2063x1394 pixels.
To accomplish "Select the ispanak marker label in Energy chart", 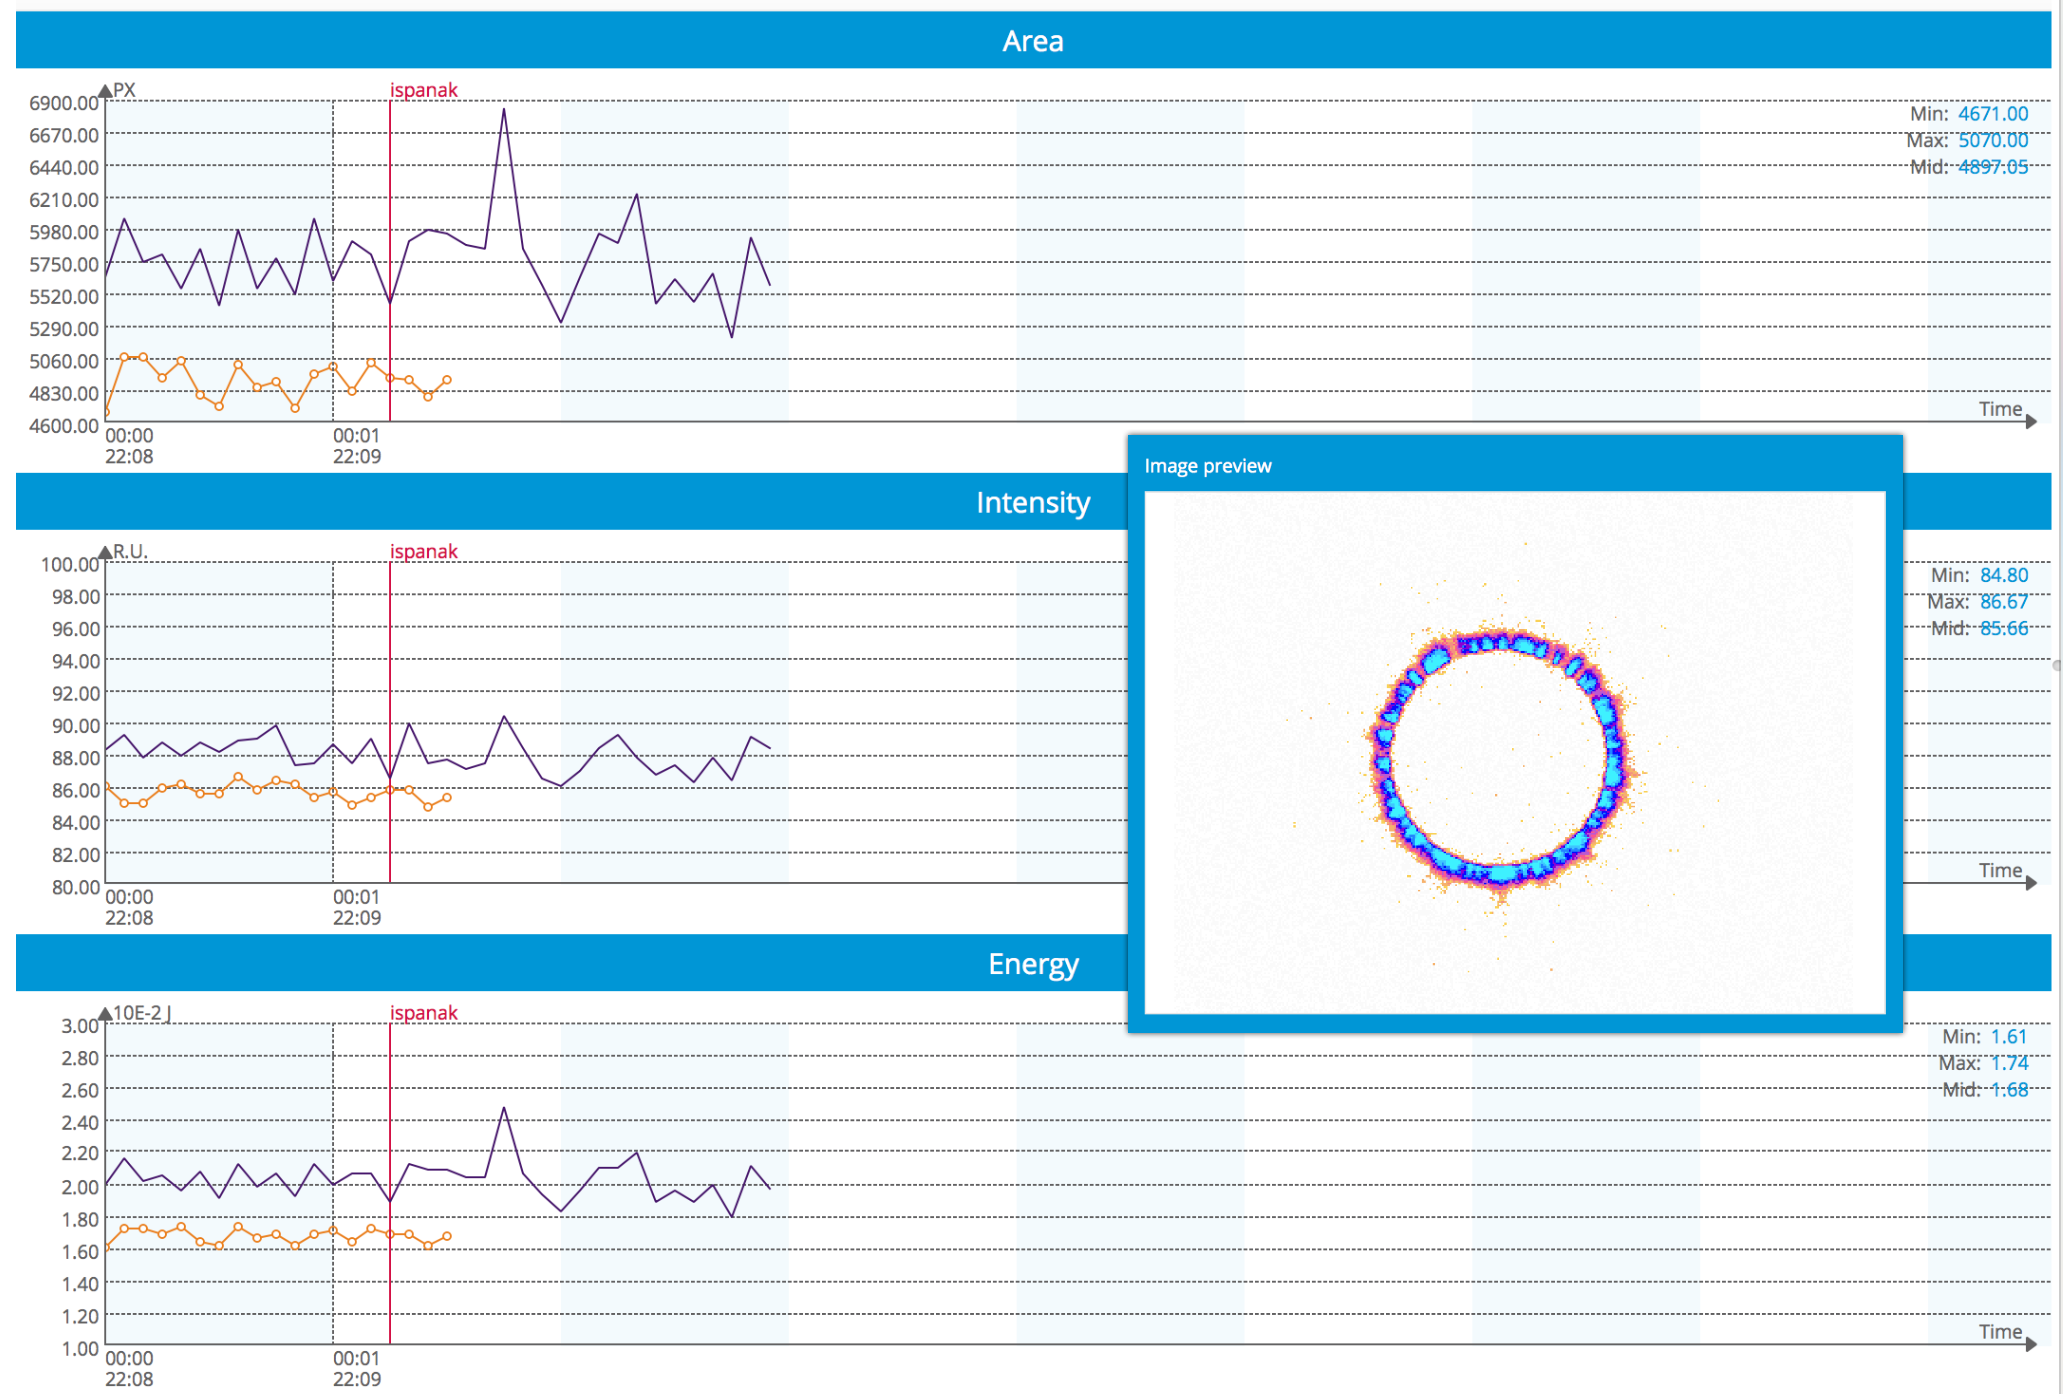I will (x=423, y=1012).
